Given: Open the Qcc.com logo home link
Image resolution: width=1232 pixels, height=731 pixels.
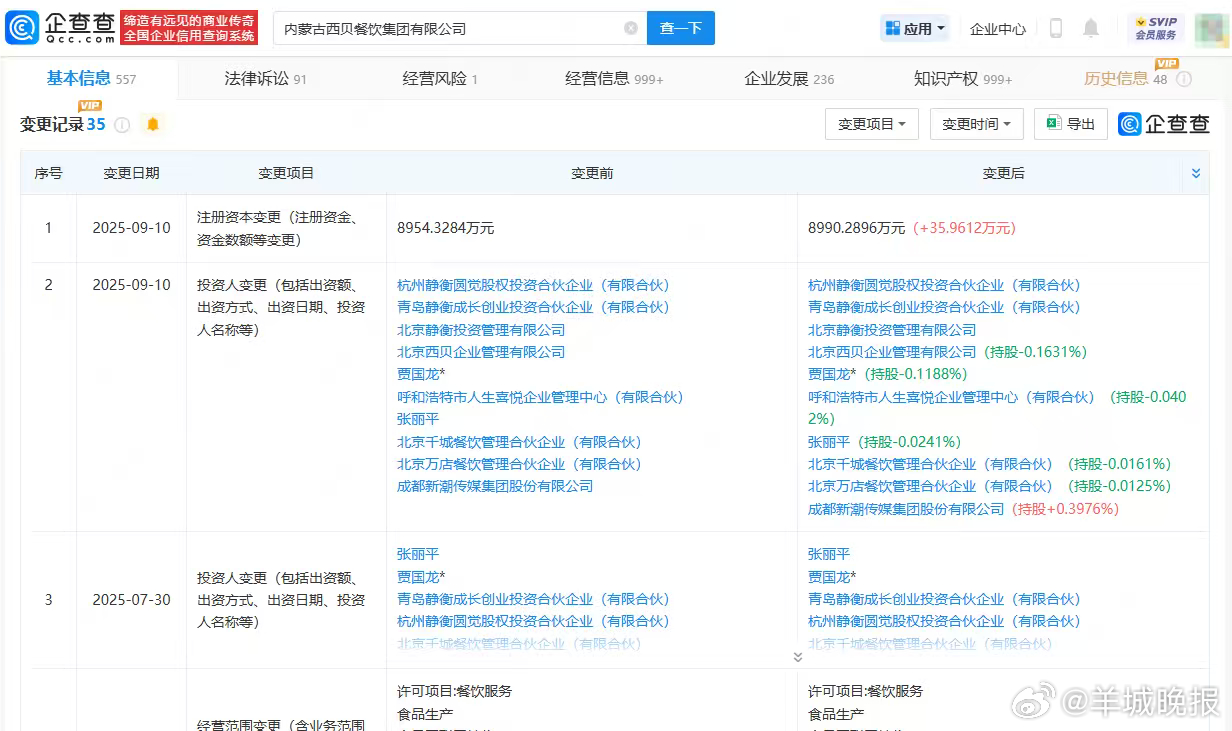Looking at the screenshot, I should (x=61, y=28).
